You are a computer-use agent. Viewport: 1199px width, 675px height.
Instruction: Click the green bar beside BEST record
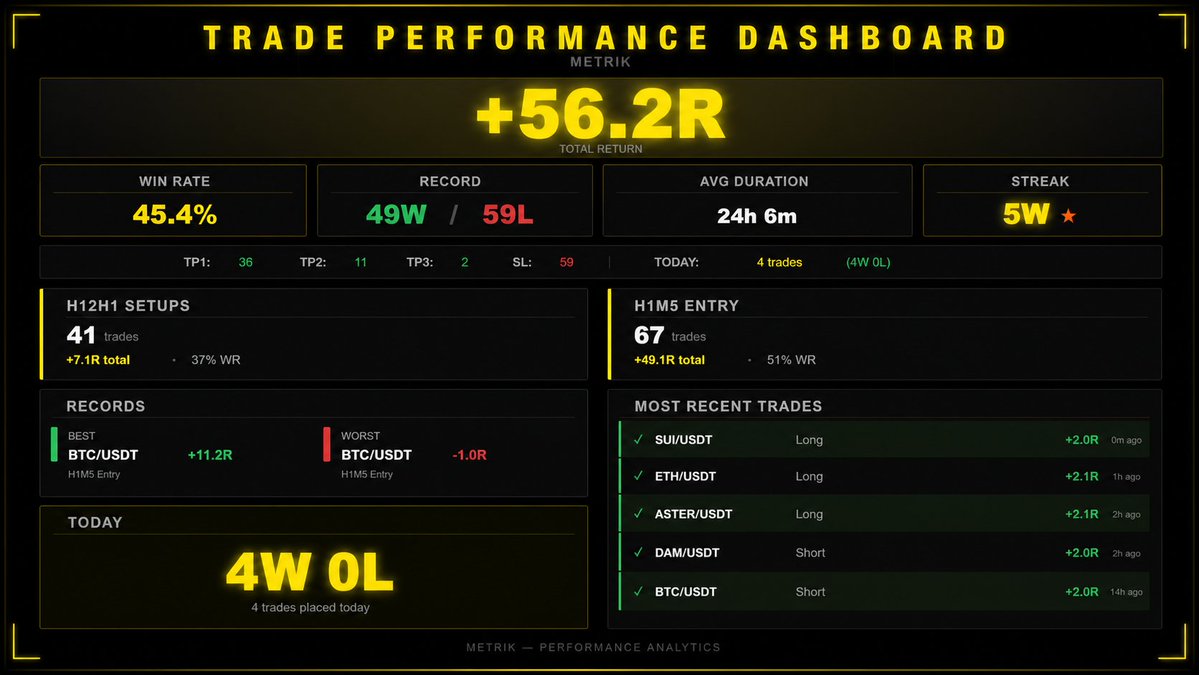[x=54, y=444]
